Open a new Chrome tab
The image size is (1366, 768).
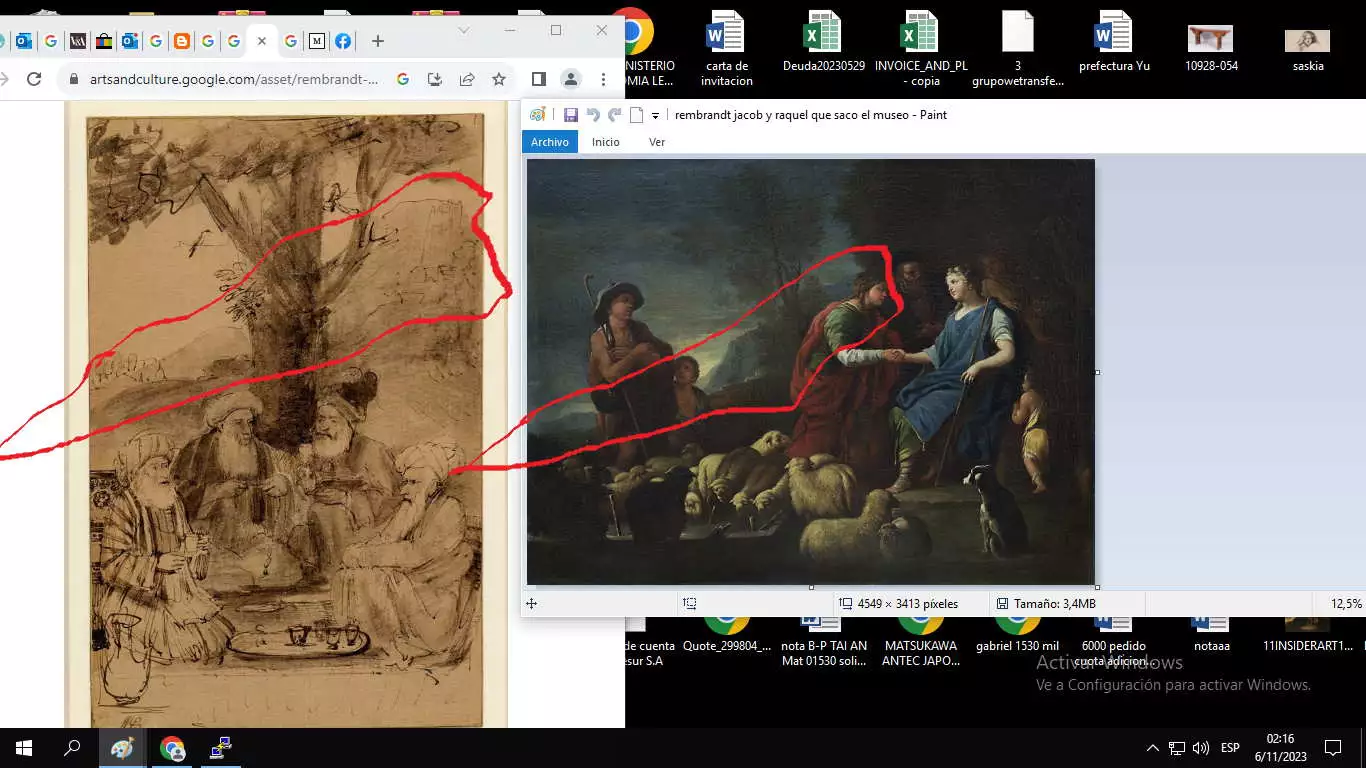[x=378, y=41]
